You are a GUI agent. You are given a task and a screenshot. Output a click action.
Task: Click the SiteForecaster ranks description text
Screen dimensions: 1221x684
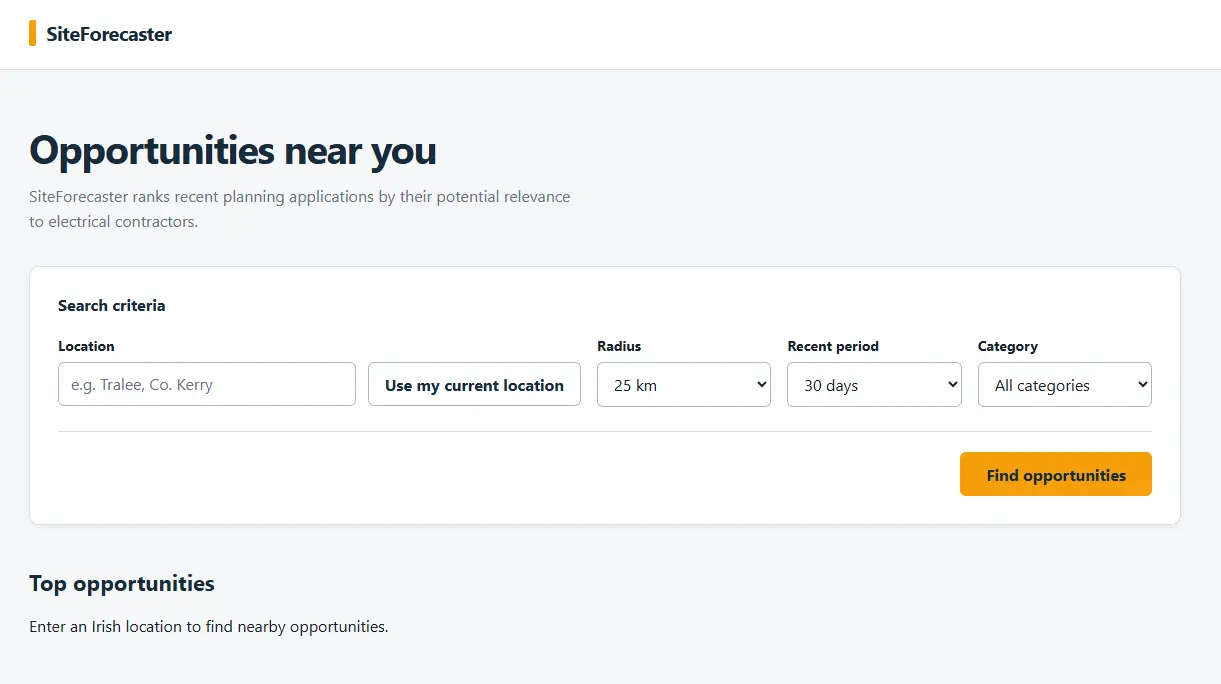click(300, 209)
